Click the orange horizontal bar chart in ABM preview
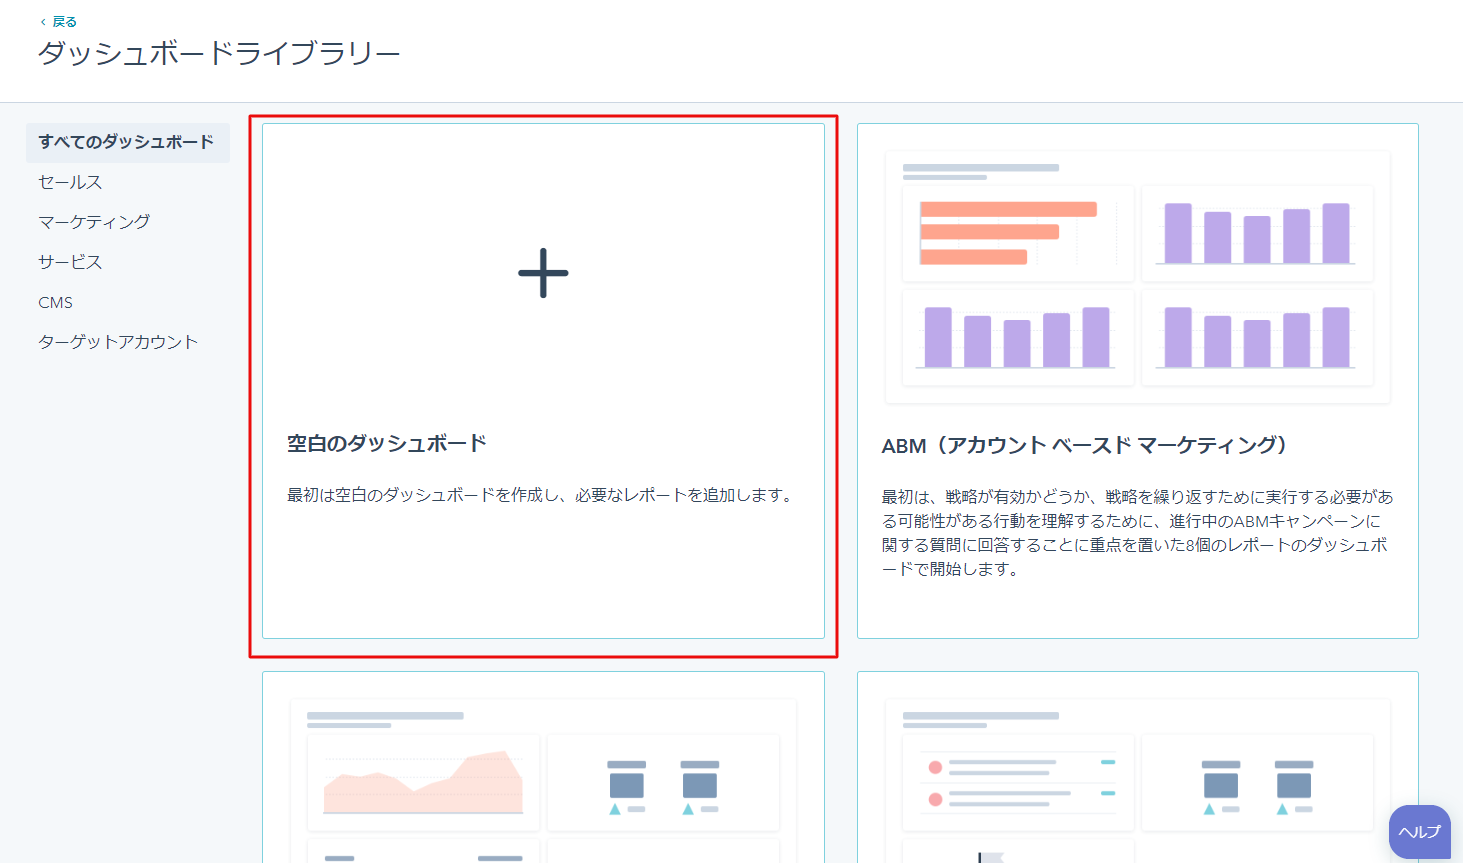 [x=1017, y=233]
